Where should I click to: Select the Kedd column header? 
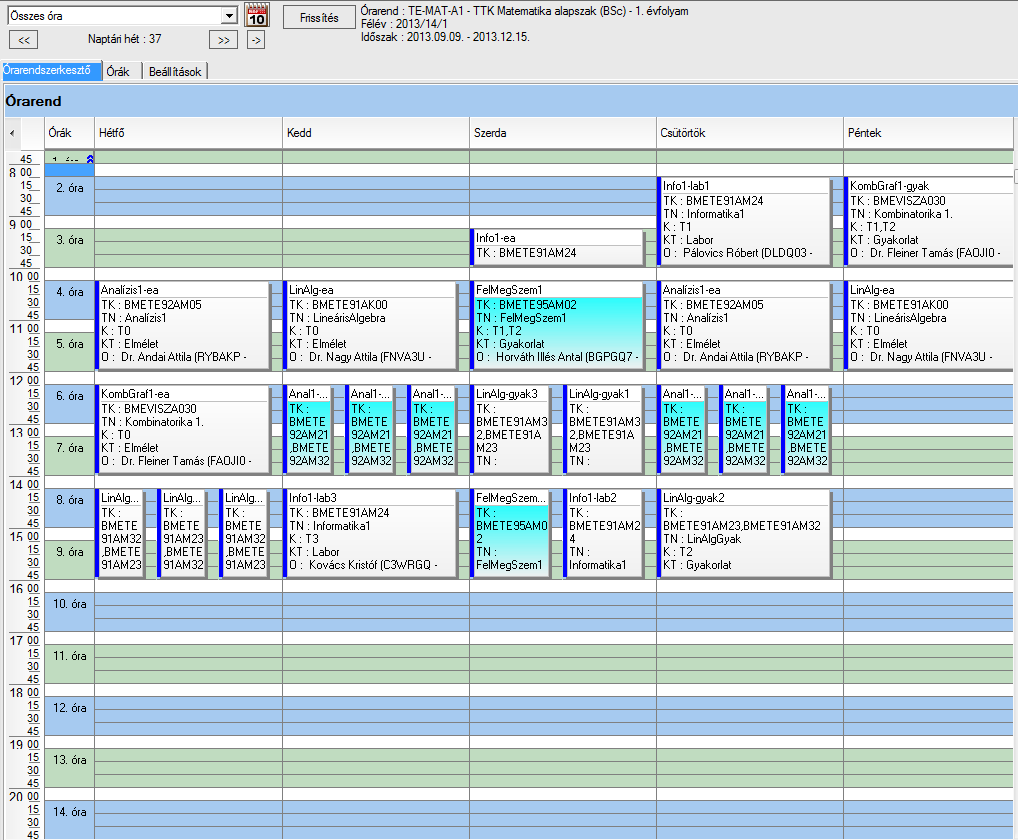376,133
